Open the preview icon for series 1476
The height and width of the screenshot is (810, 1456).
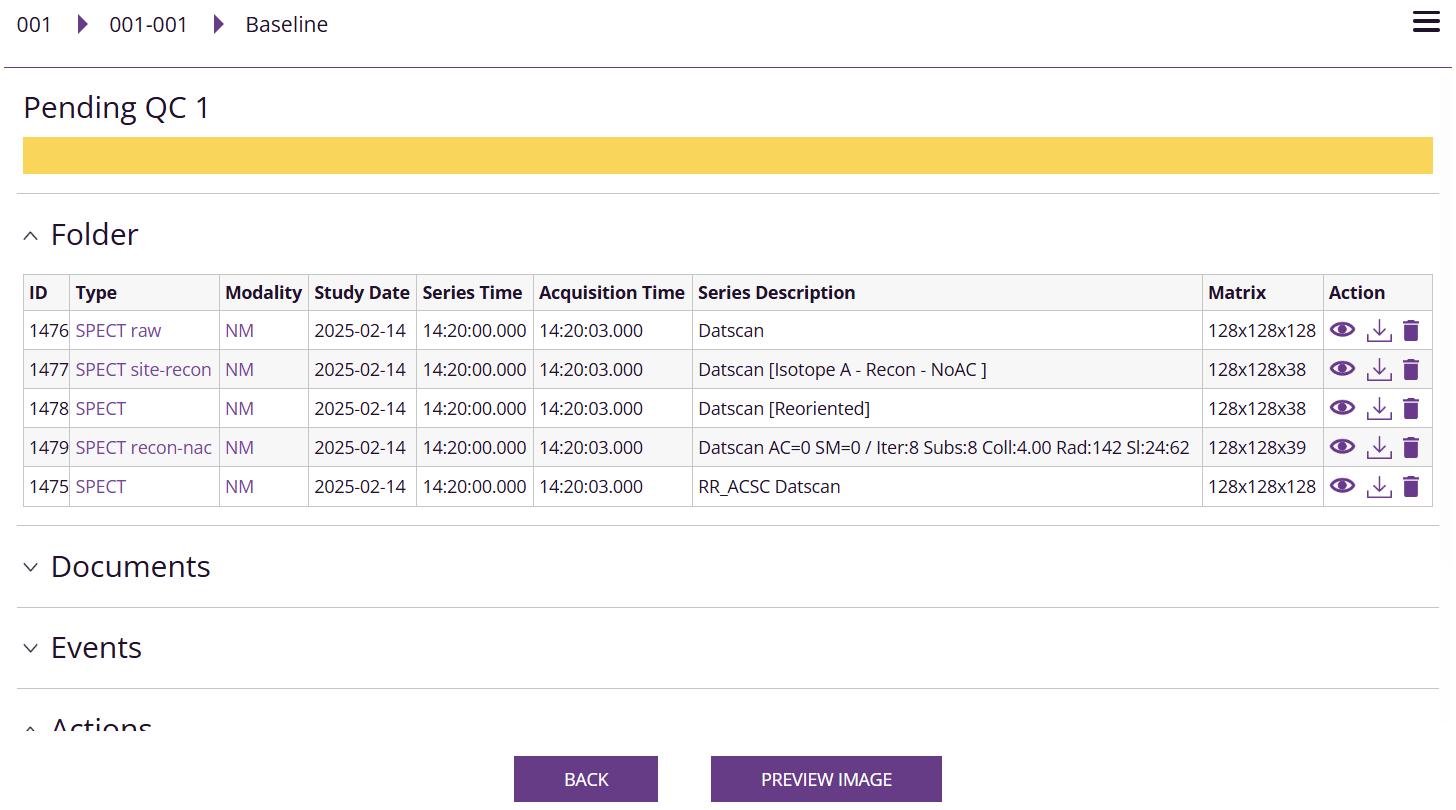pos(1342,330)
